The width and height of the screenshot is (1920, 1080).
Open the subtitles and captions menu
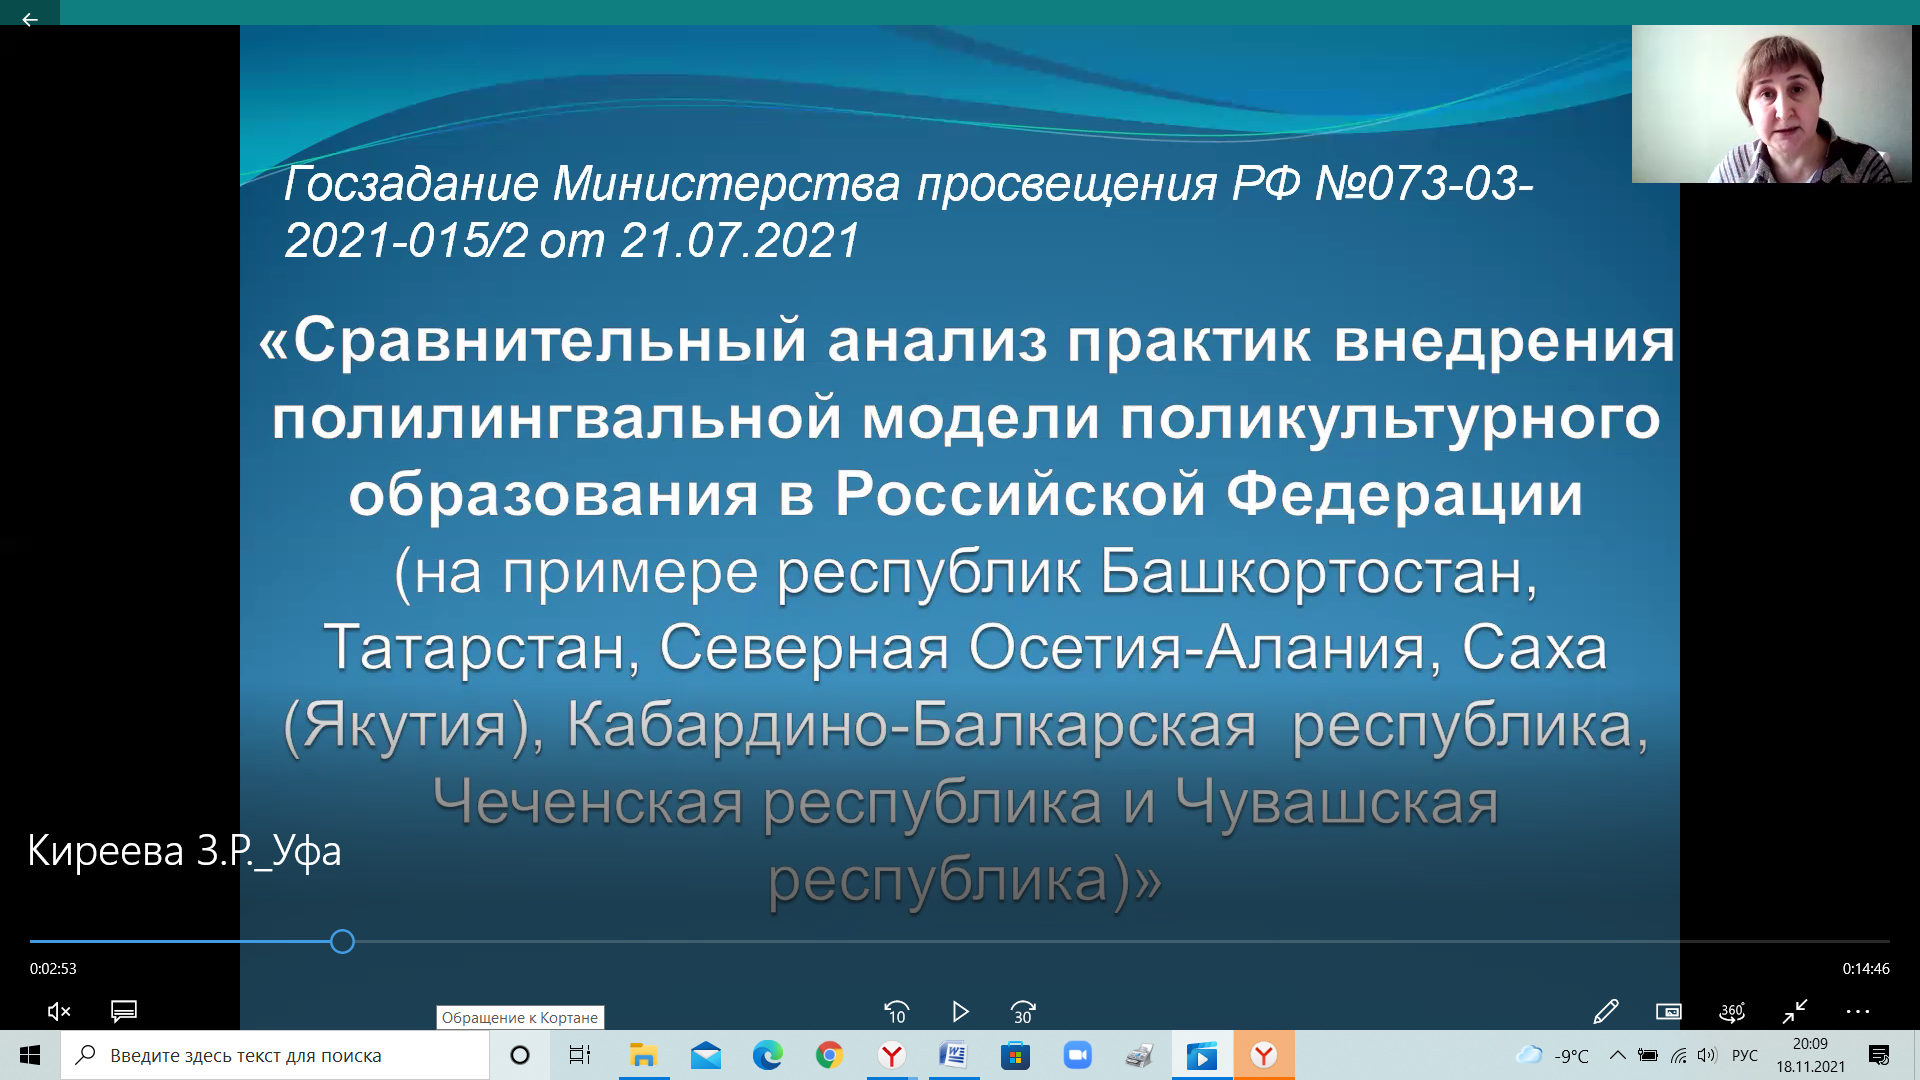click(124, 1011)
